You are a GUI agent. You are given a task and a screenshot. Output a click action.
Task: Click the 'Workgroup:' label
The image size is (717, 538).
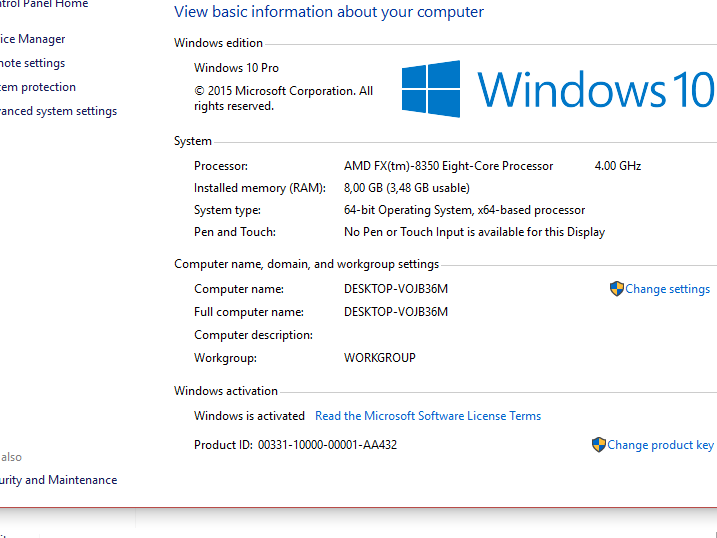[225, 358]
